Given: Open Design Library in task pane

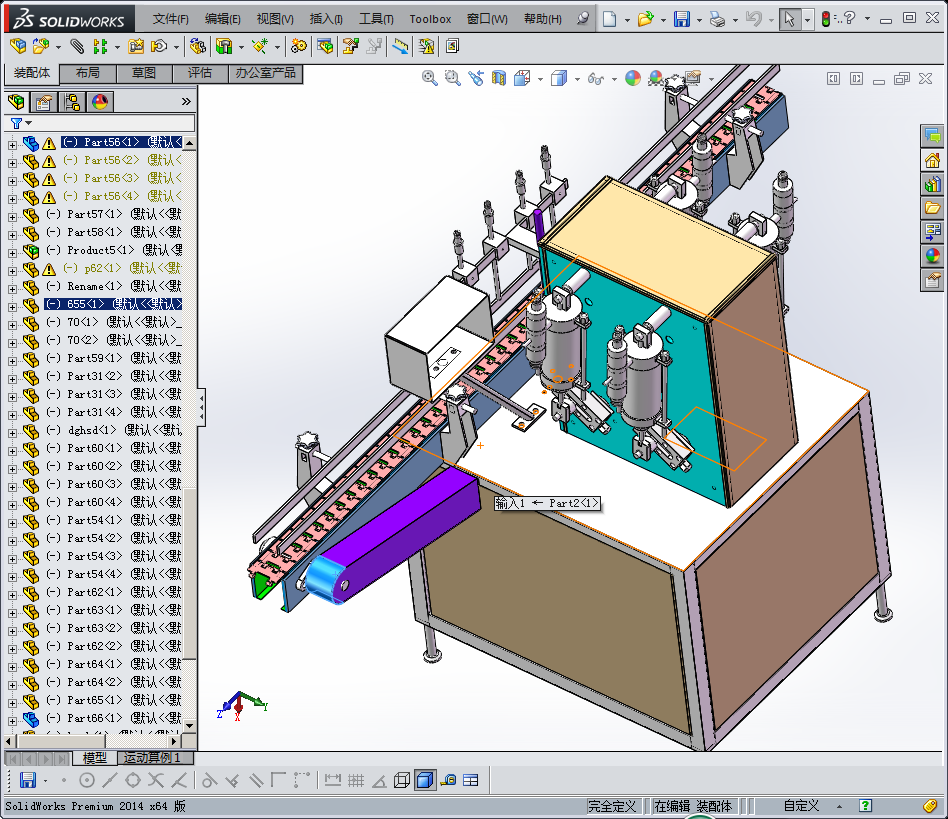Looking at the screenshot, I should (x=932, y=184).
